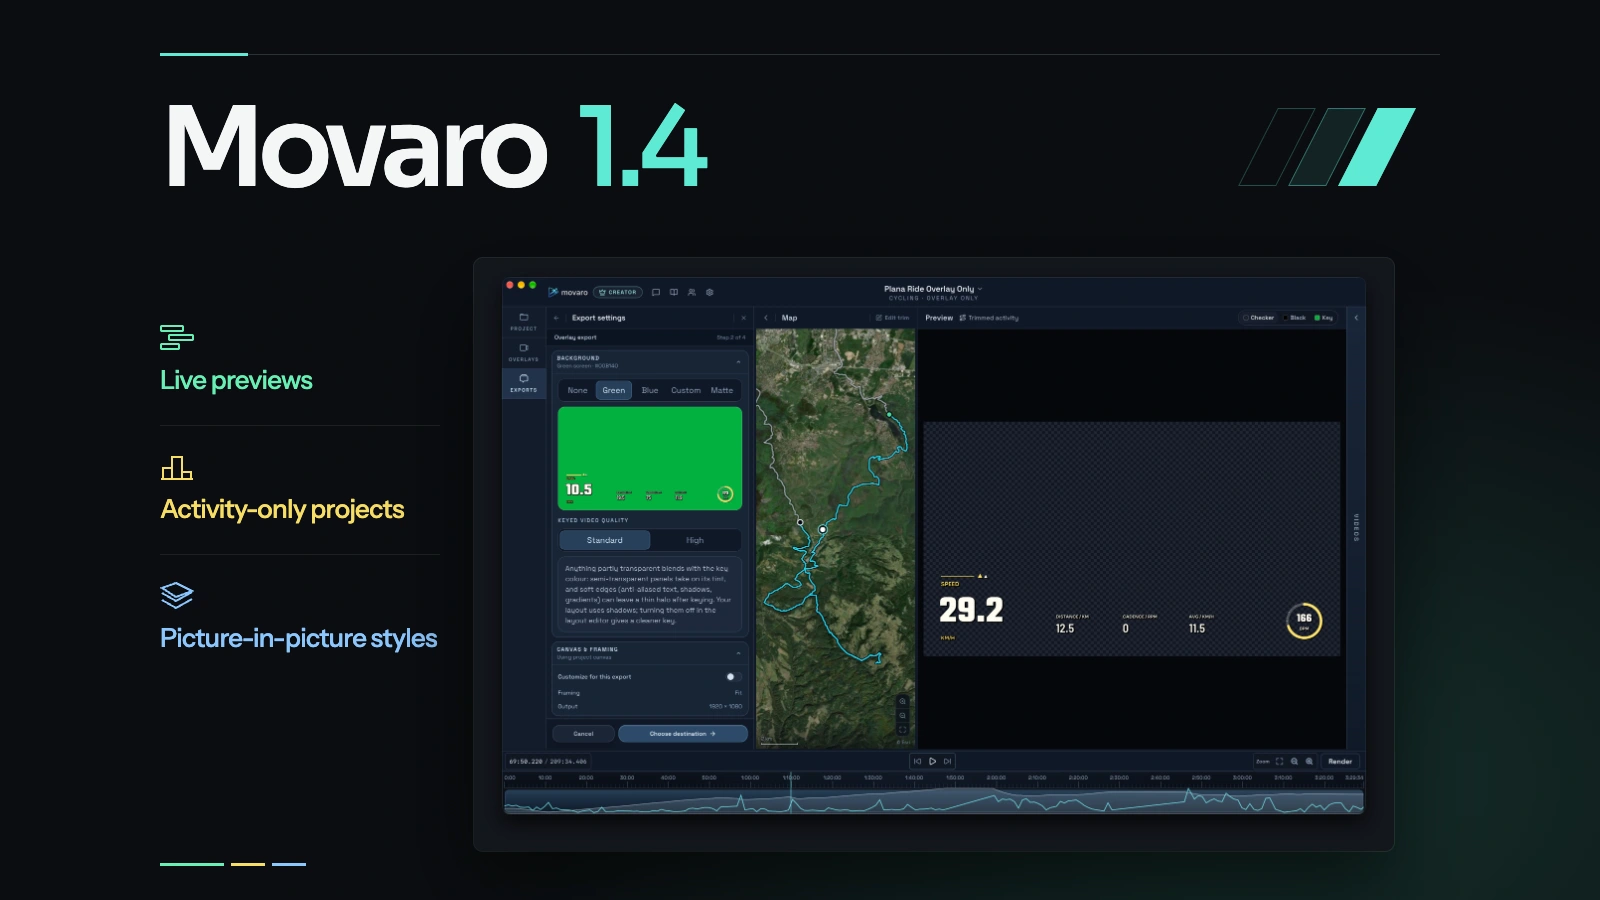
Task: Select the Matte background option
Action: click(x=722, y=390)
